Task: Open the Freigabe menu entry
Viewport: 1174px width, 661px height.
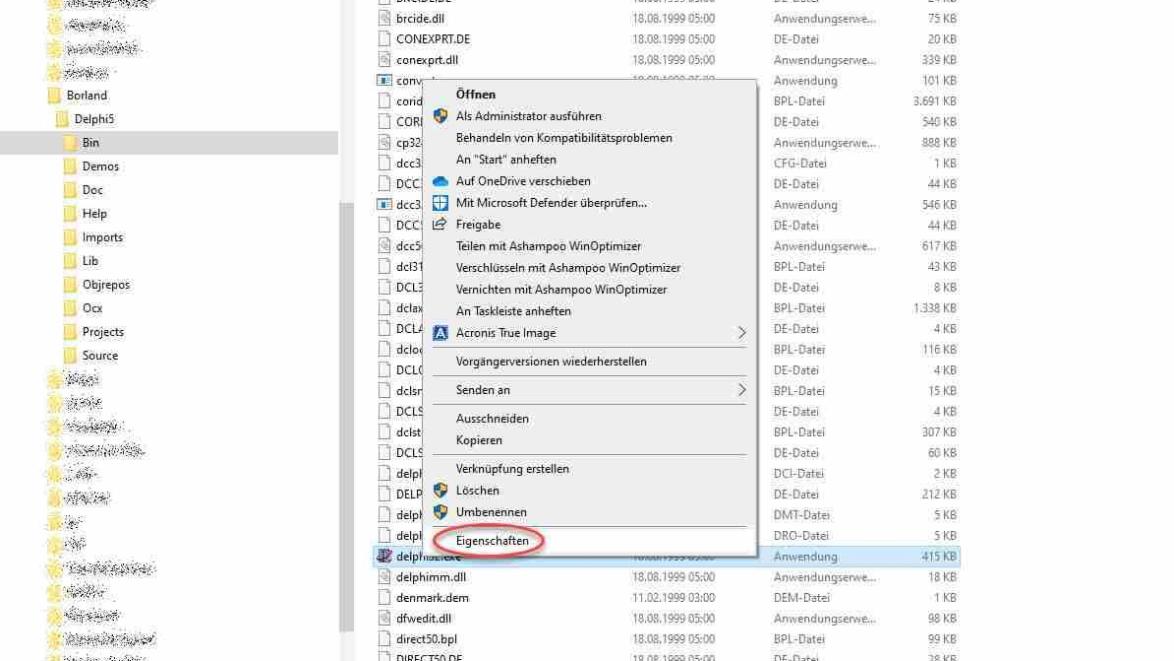Action: (x=478, y=225)
